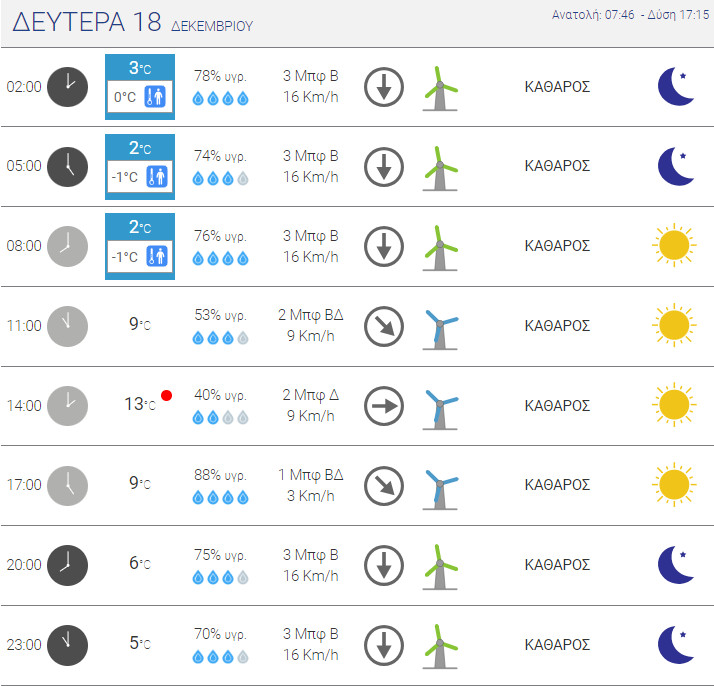Click the humidity droplets at 14:00
Screen dimensions: 714x686
tap(220, 418)
